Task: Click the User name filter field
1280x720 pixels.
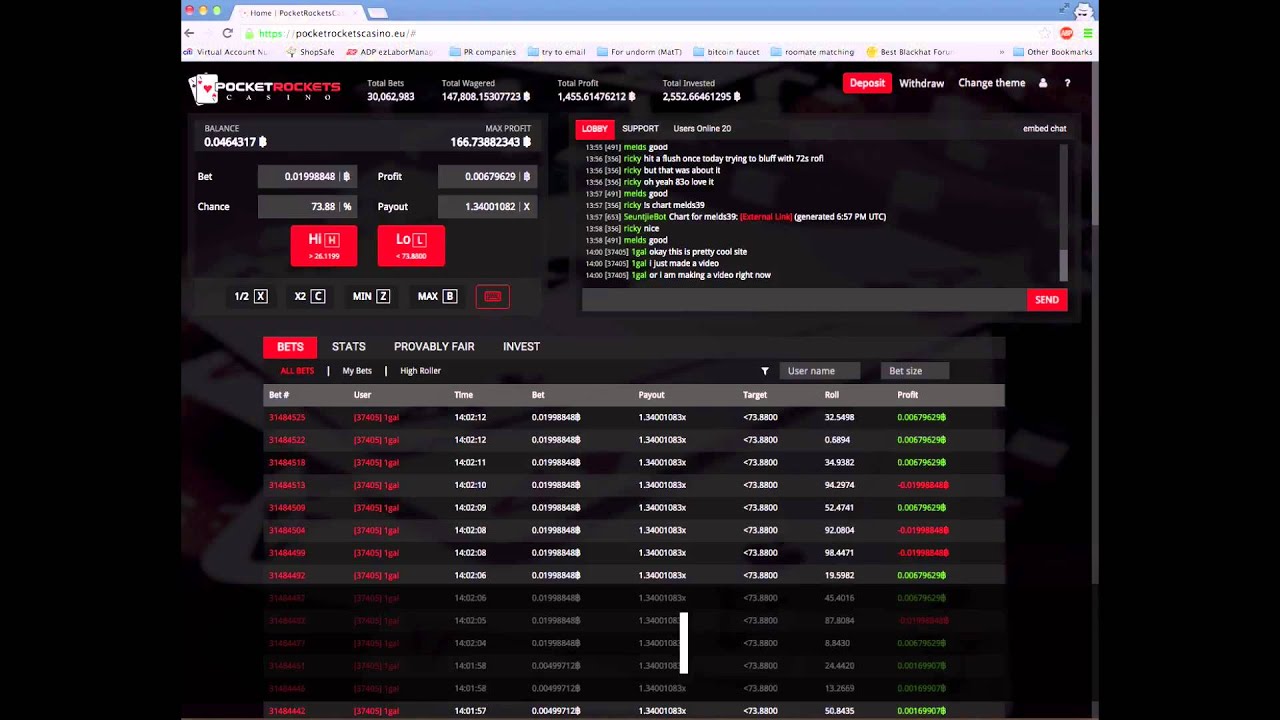Action: pyautogui.click(x=819, y=371)
